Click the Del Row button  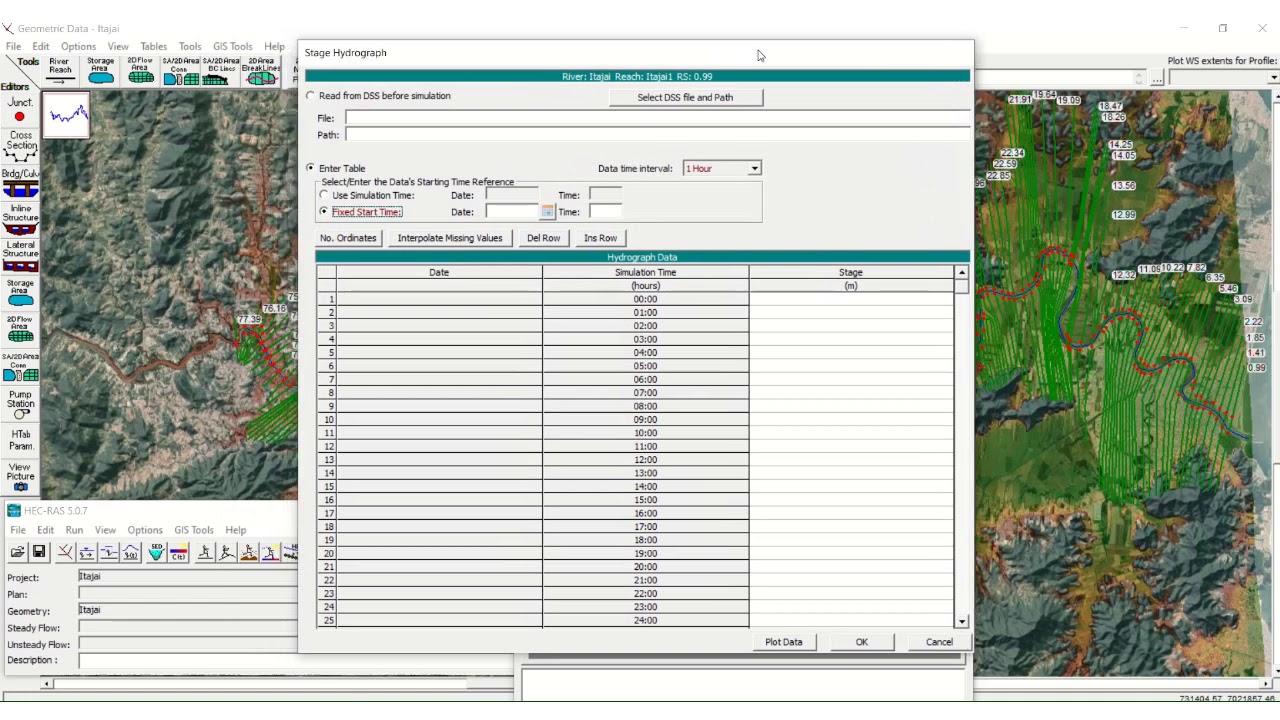pos(543,238)
